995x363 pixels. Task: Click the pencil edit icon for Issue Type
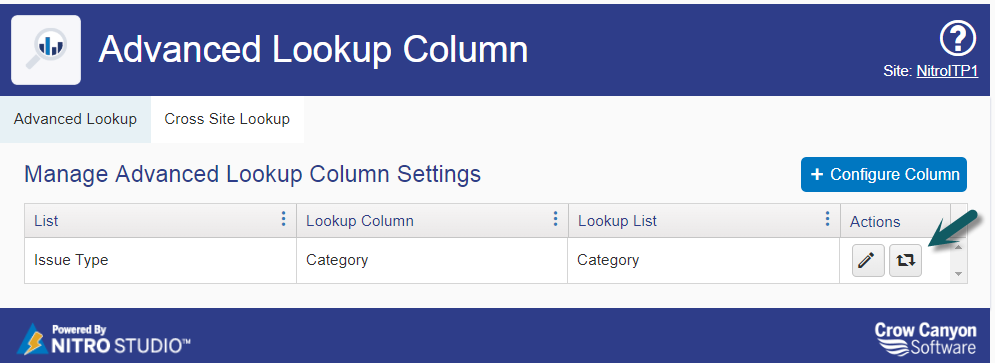pos(867,260)
